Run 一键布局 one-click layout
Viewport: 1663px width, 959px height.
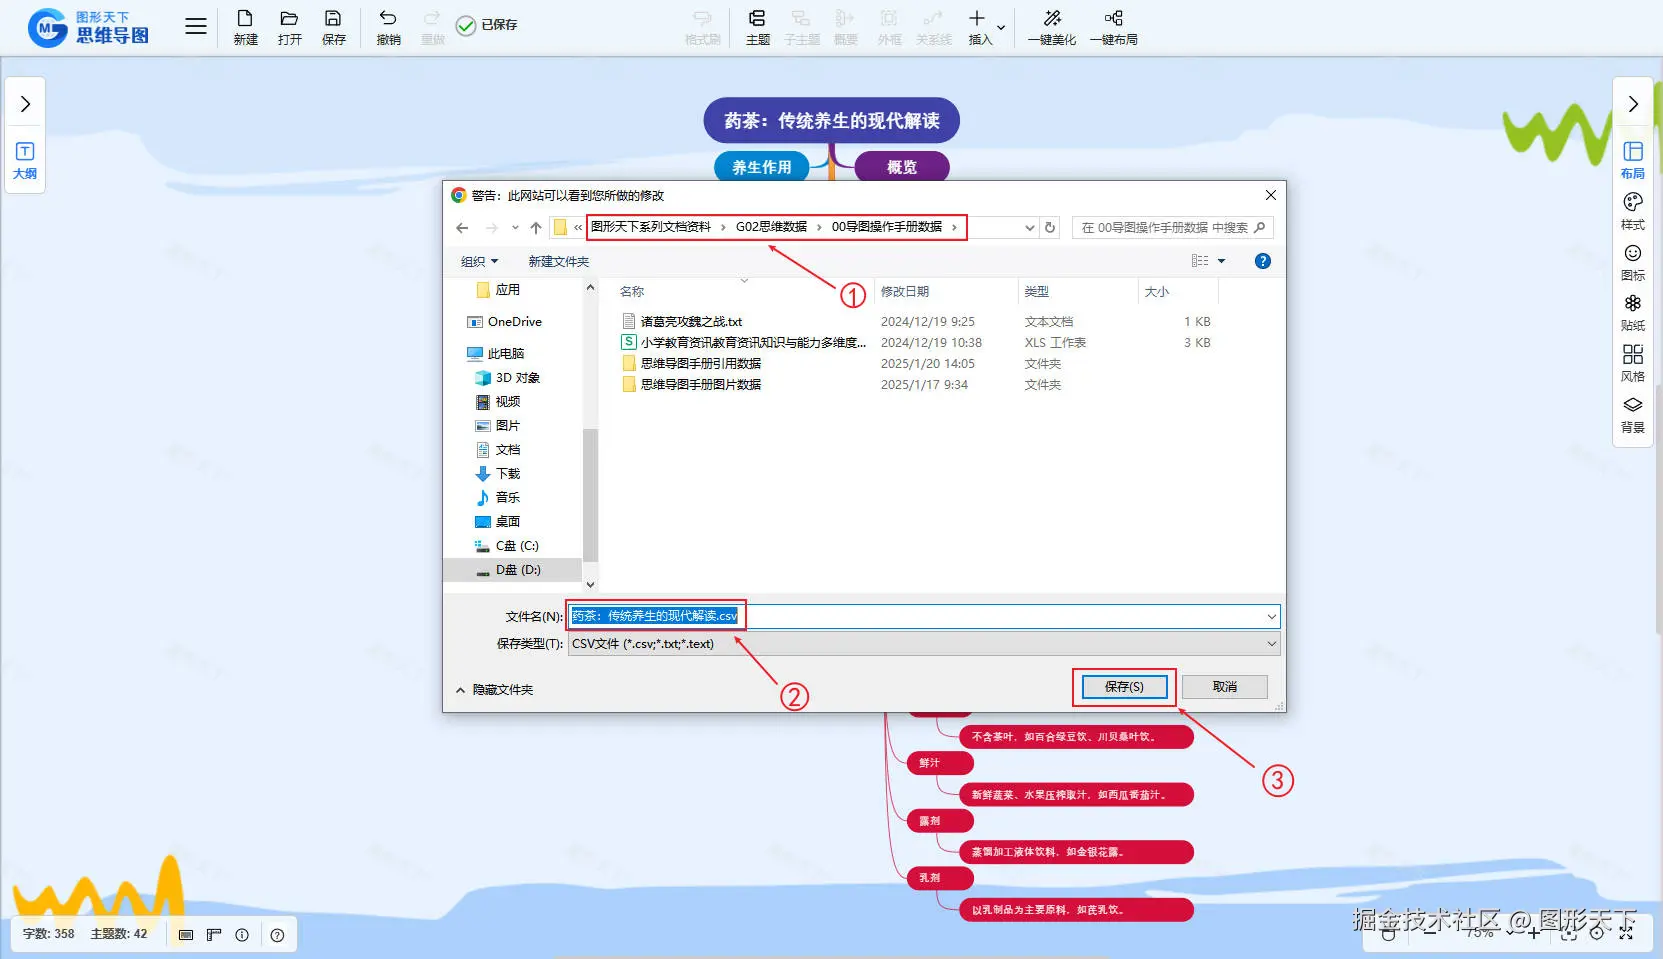pyautogui.click(x=1114, y=27)
